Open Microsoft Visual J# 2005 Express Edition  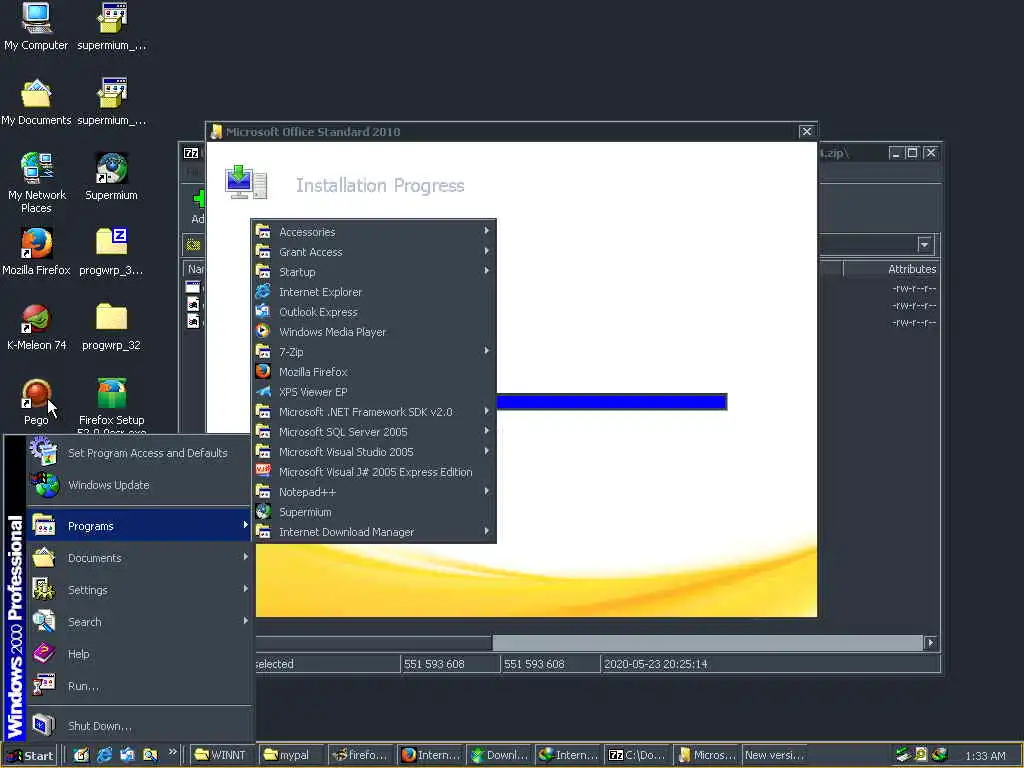pos(374,472)
